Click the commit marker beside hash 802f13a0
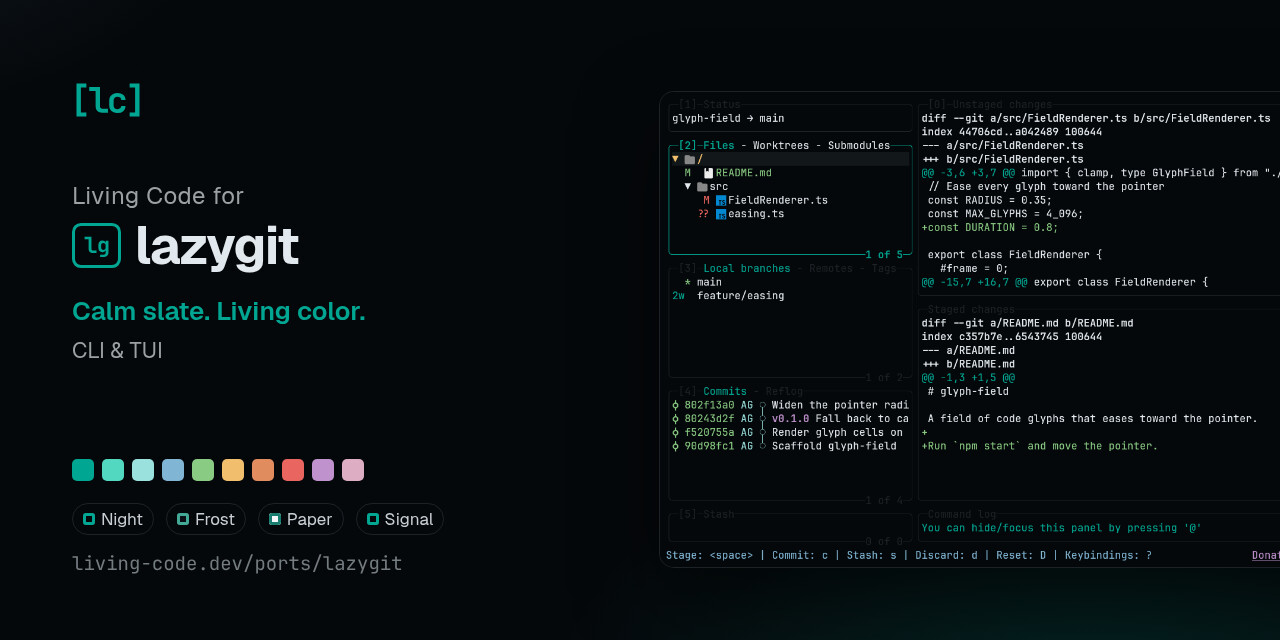This screenshot has width=1280, height=640. (x=675, y=405)
